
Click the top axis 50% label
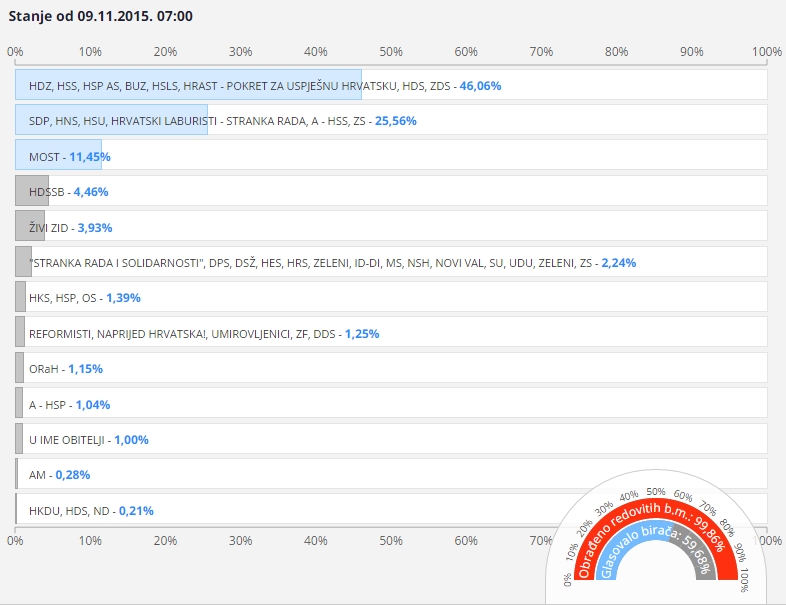coord(391,52)
